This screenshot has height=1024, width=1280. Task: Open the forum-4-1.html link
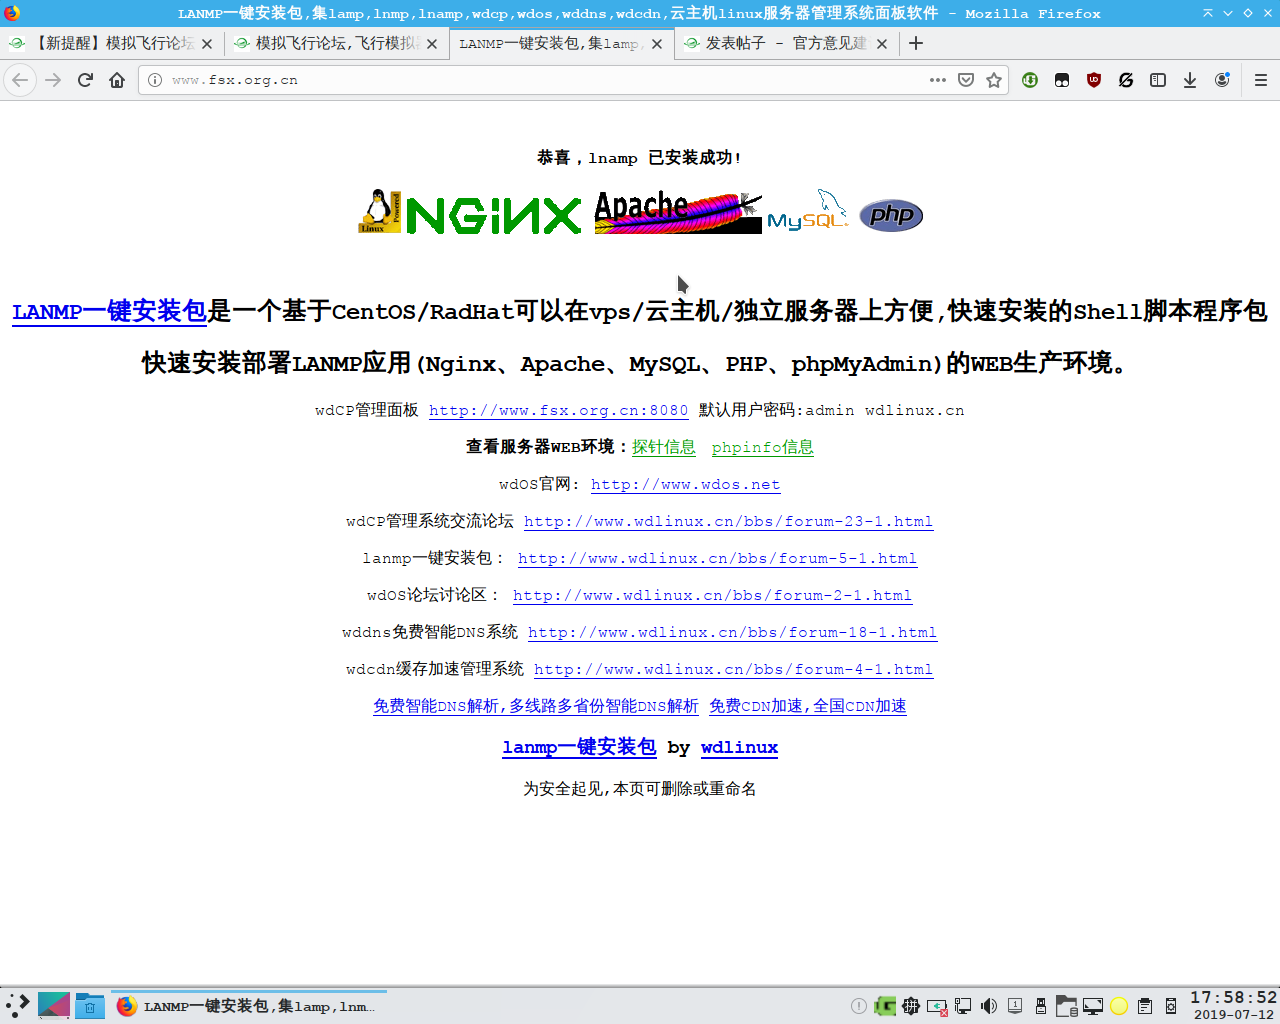pyautogui.click(x=733, y=669)
